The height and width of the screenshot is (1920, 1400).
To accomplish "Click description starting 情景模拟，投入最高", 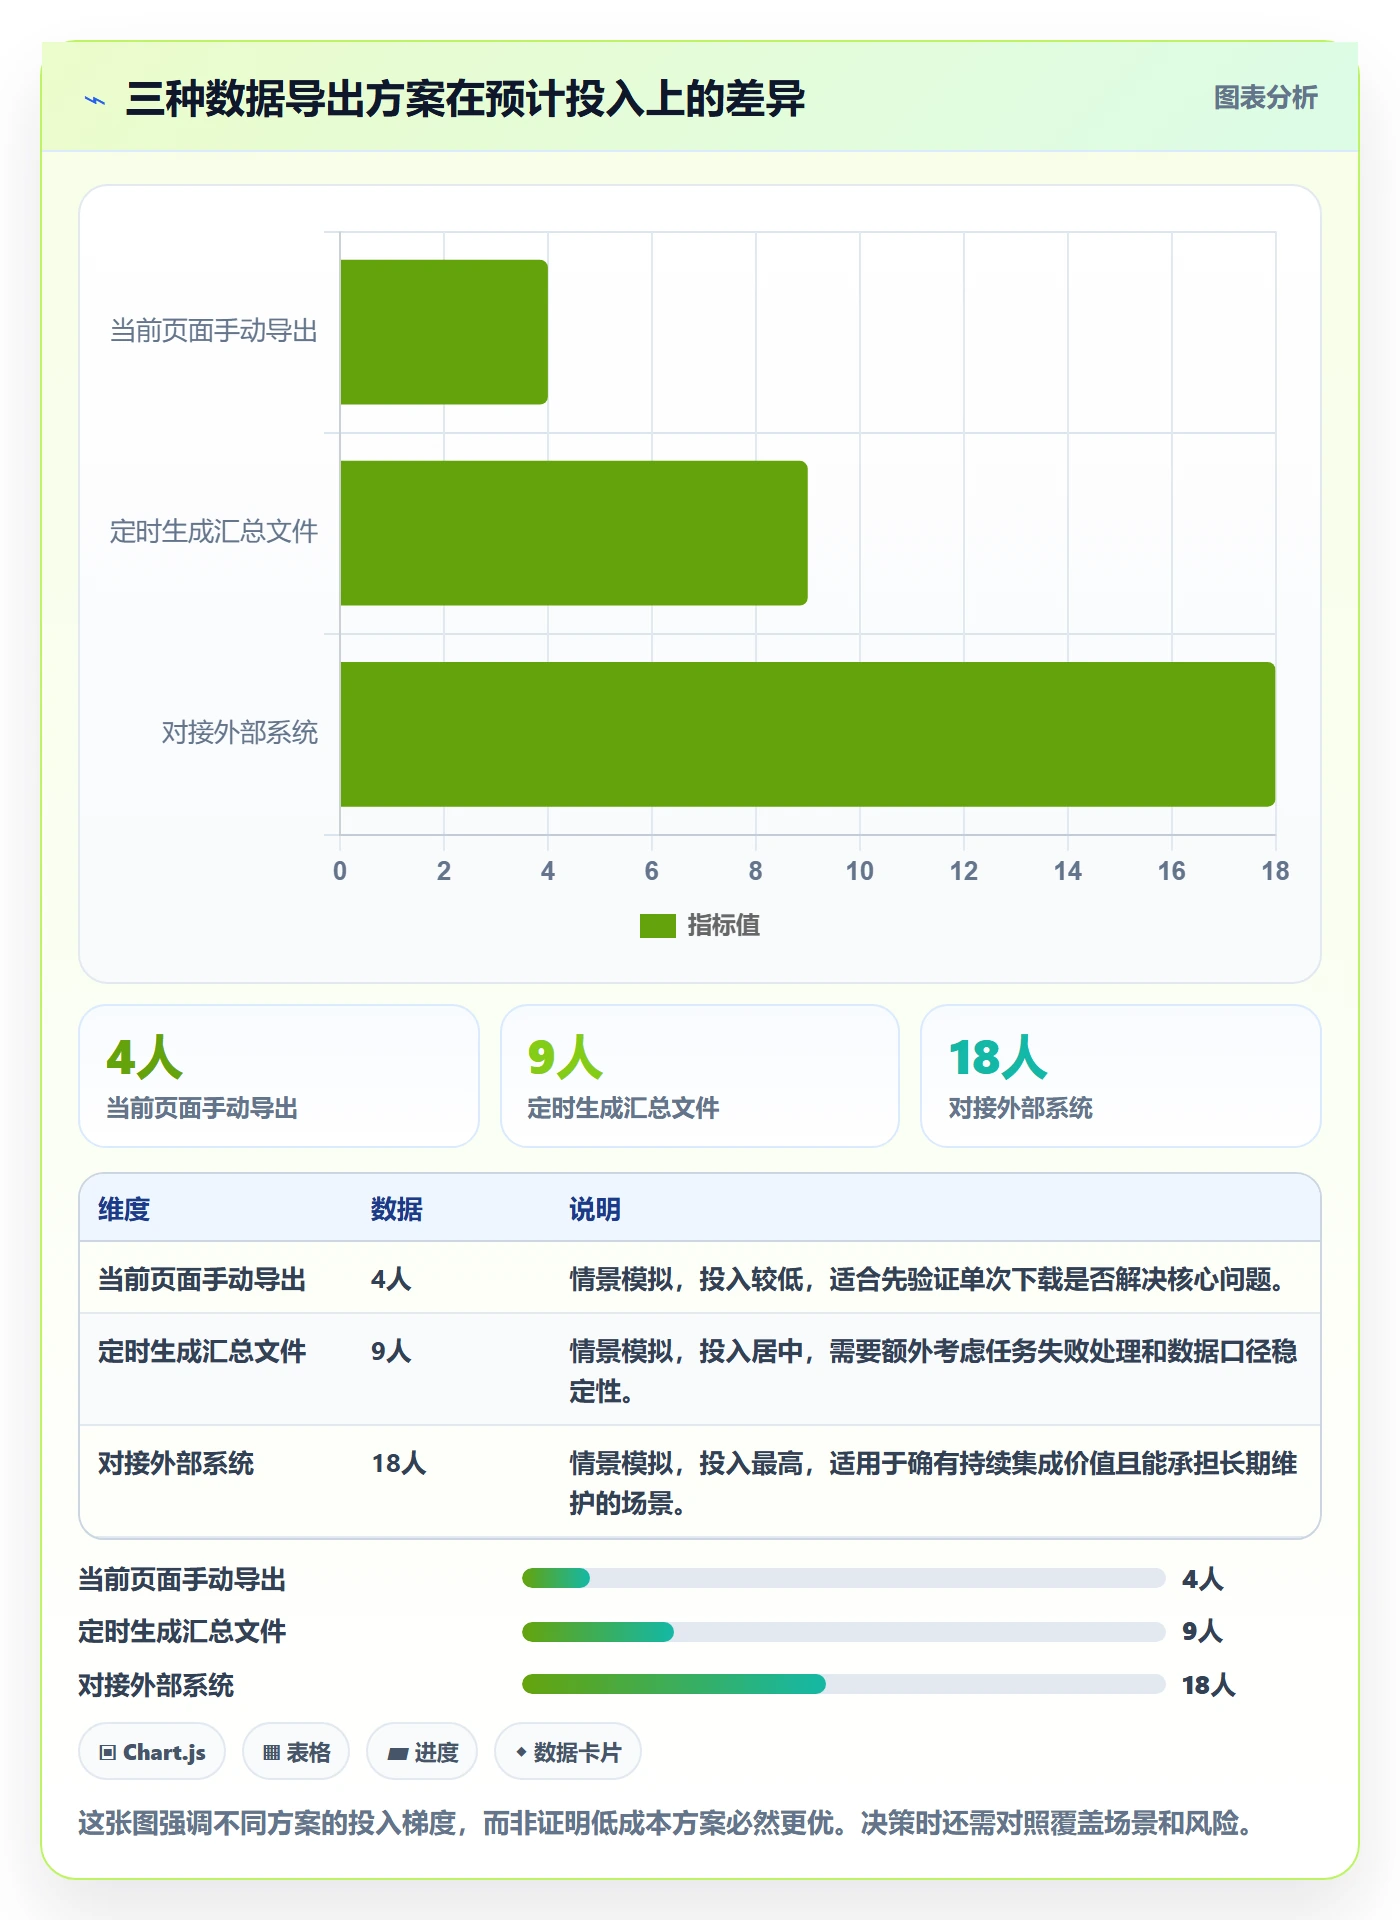I will tap(933, 1483).
